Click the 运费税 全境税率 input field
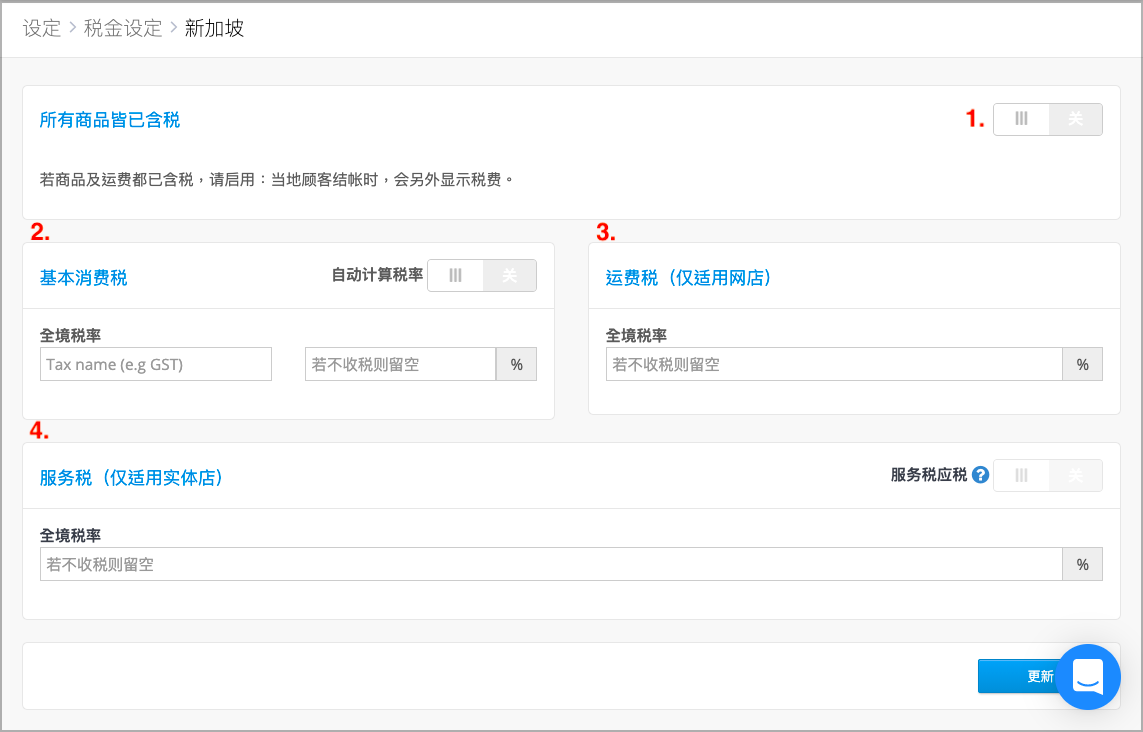Screen dimensions: 1143x732 (x=834, y=364)
